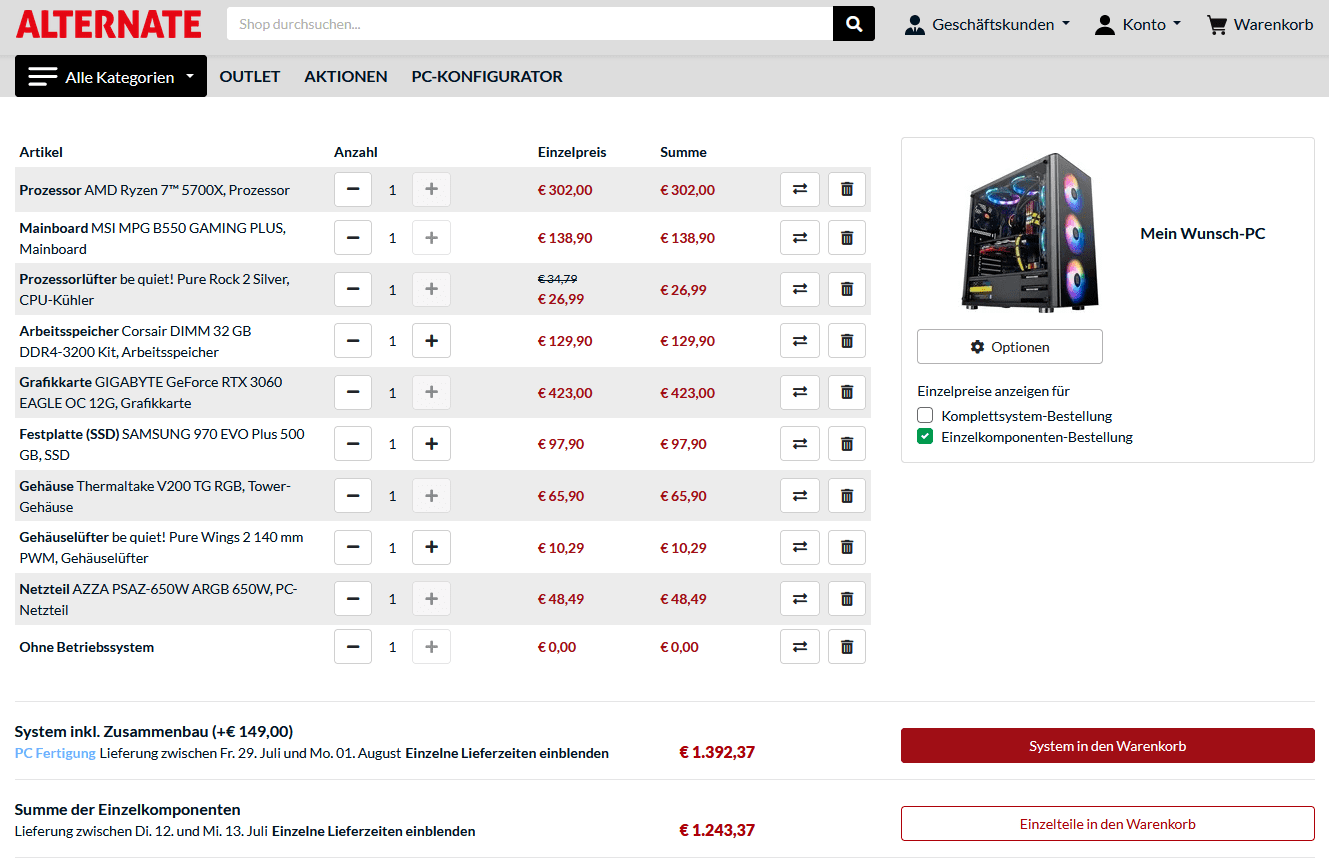
Task: Decrease quantity of AMD Ryzen processor
Action: (x=353, y=189)
